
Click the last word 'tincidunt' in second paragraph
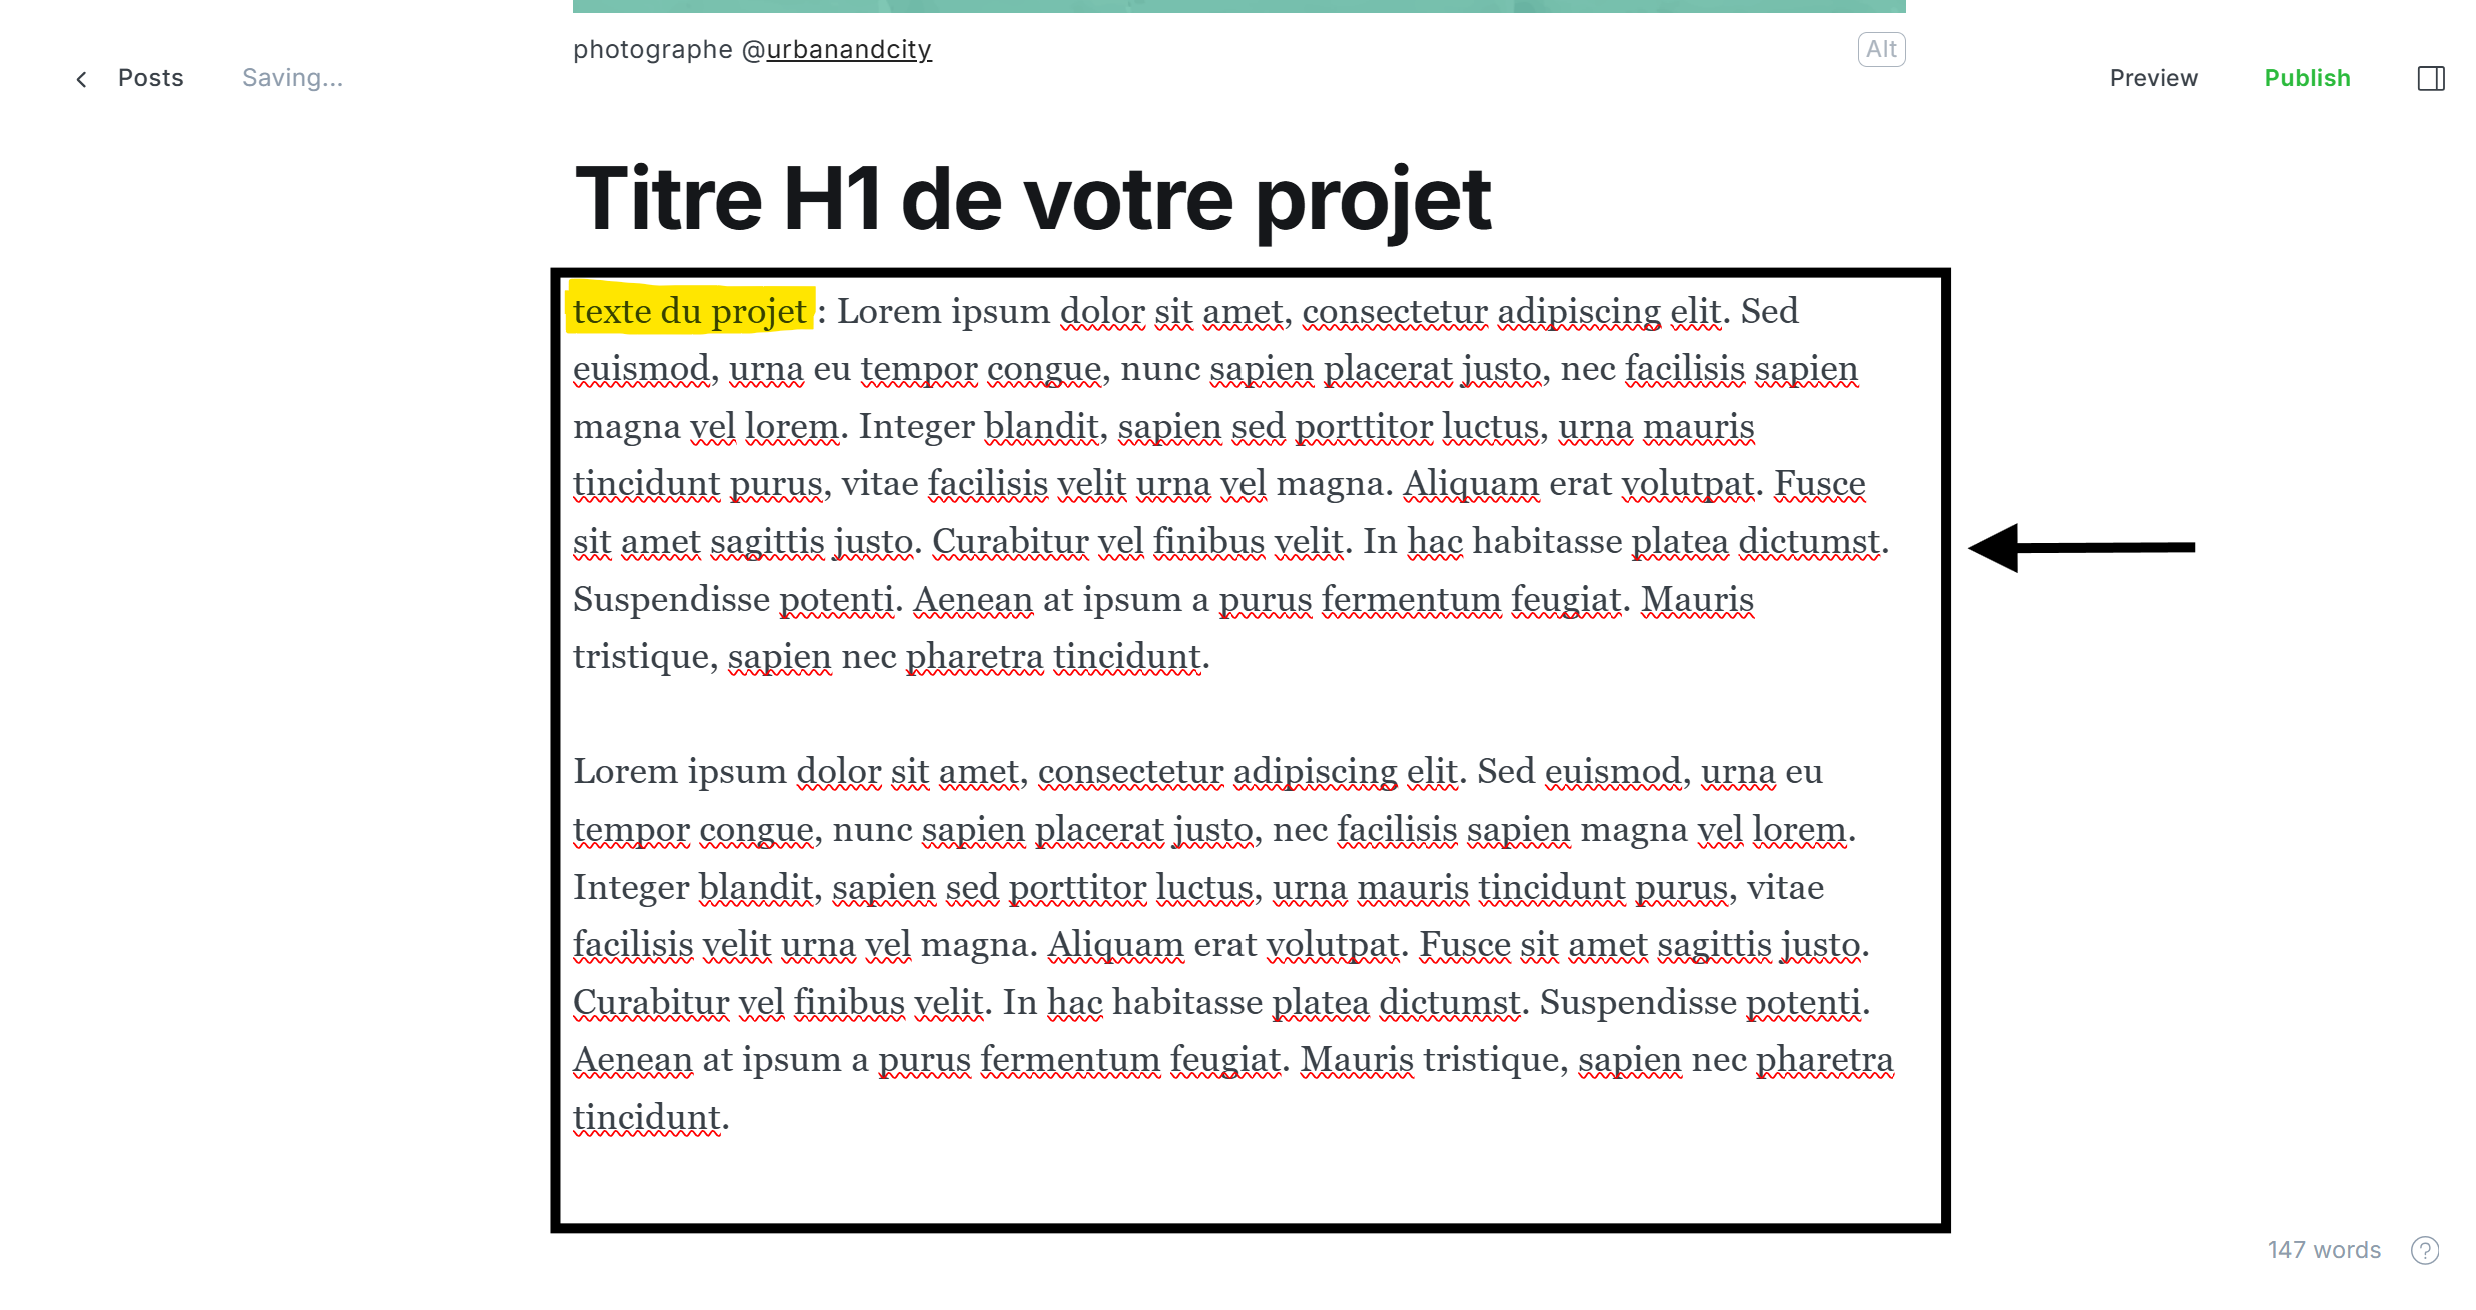(x=646, y=1117)
